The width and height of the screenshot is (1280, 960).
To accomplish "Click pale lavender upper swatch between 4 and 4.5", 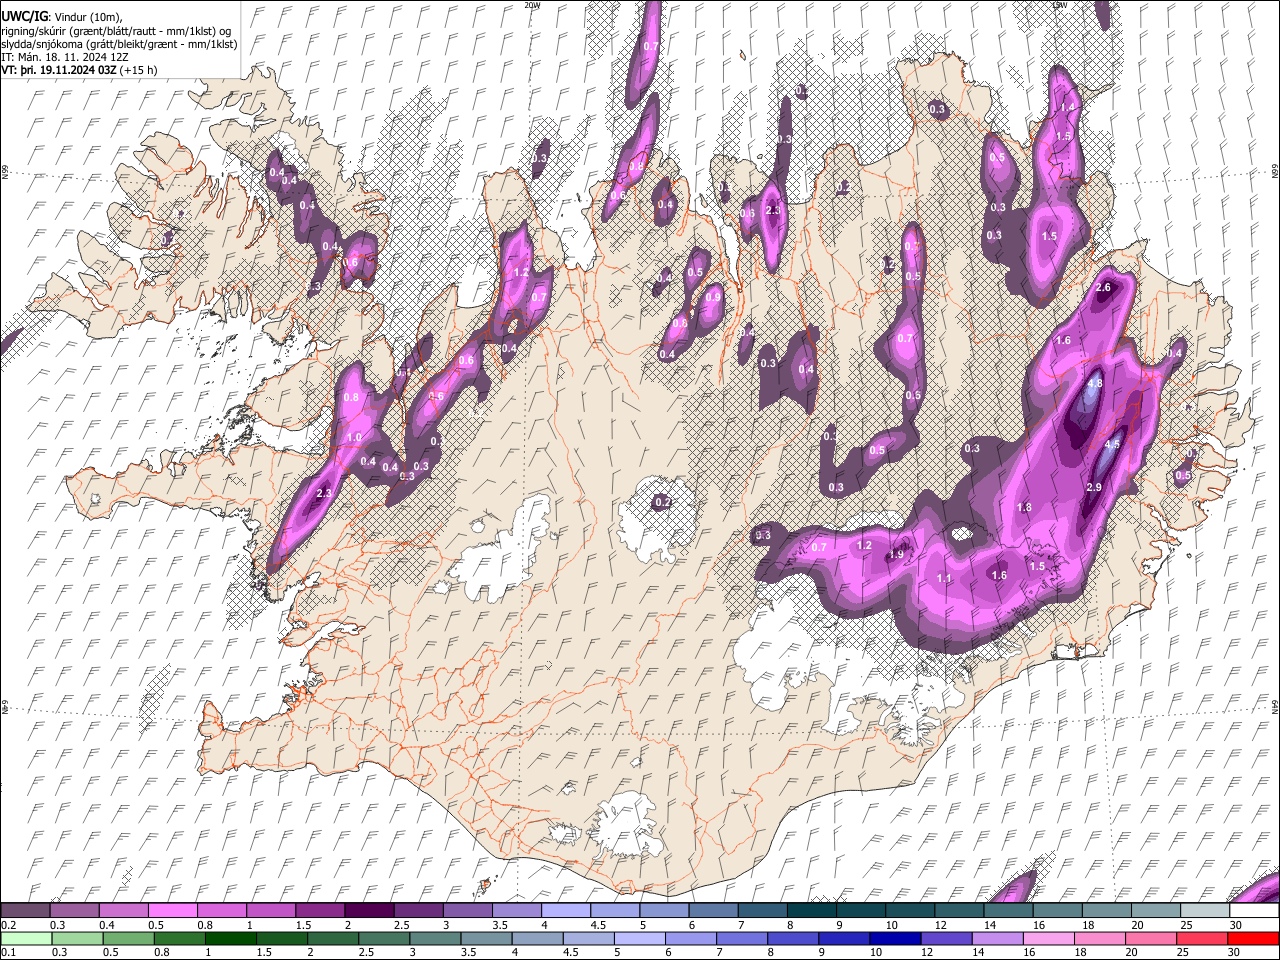I will coord(565,911).
